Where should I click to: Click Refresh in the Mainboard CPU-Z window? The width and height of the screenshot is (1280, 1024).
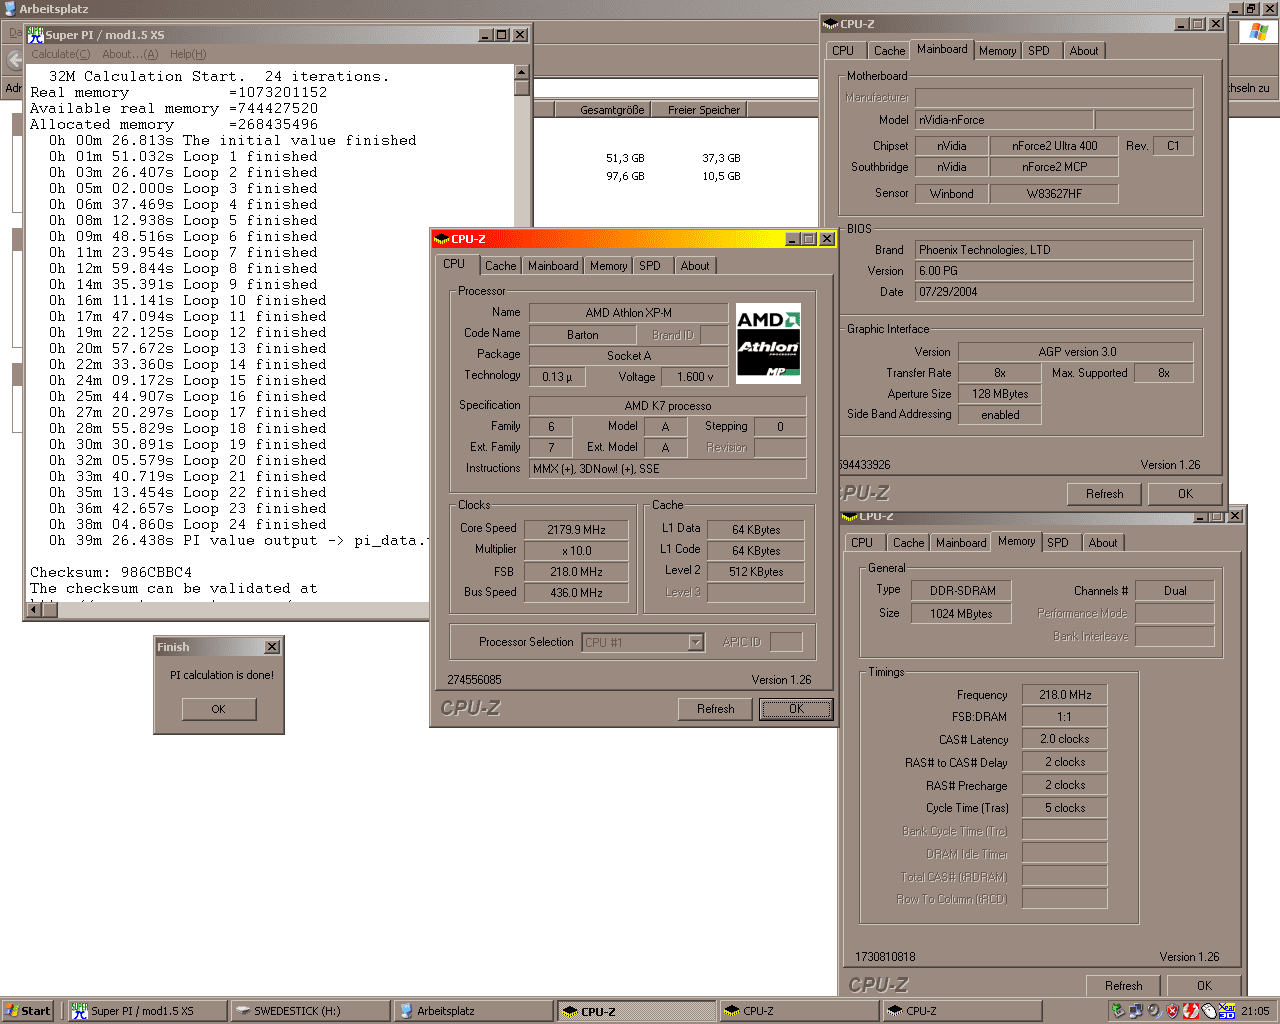click(x=1105, y=494)
